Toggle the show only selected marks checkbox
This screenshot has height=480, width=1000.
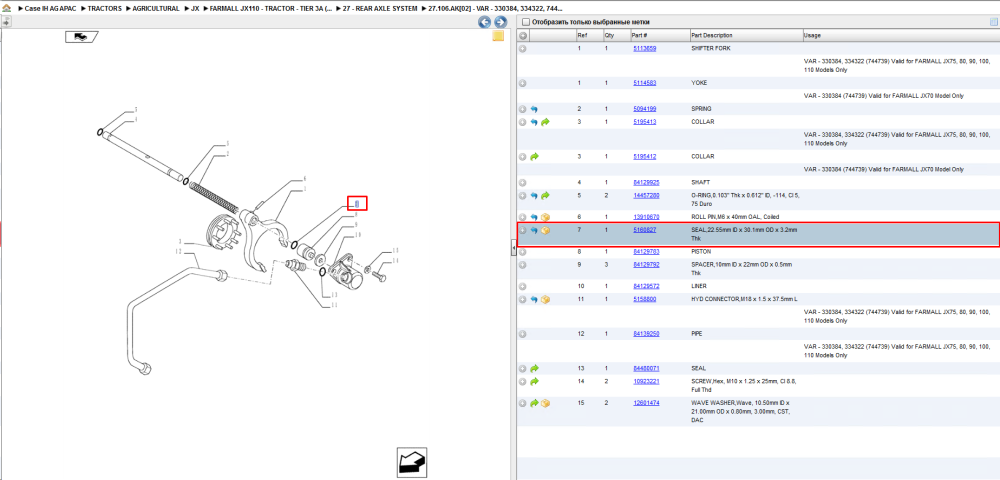tap(526, 22)
